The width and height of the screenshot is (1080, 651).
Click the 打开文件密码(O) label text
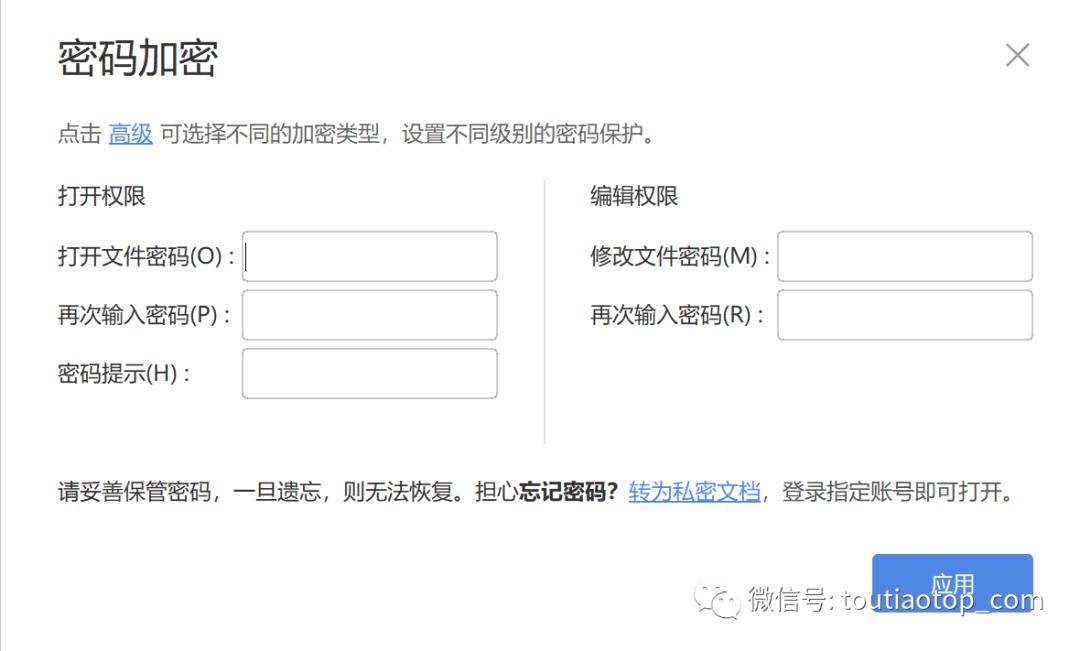point(147,256)
